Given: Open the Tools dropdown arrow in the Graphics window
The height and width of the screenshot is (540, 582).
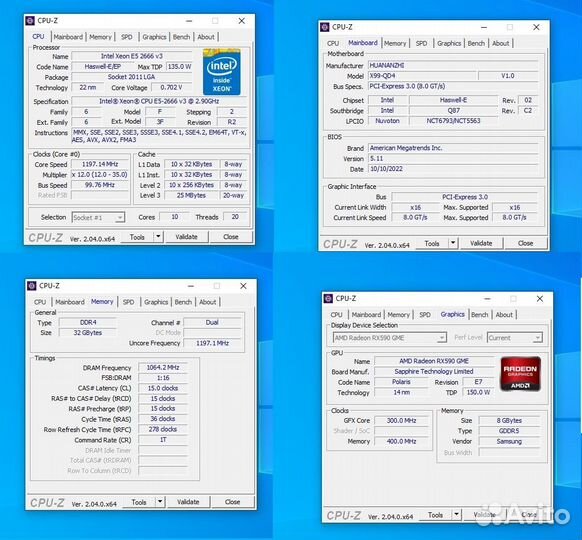Looking at the screenshot, I should point(456,514).
